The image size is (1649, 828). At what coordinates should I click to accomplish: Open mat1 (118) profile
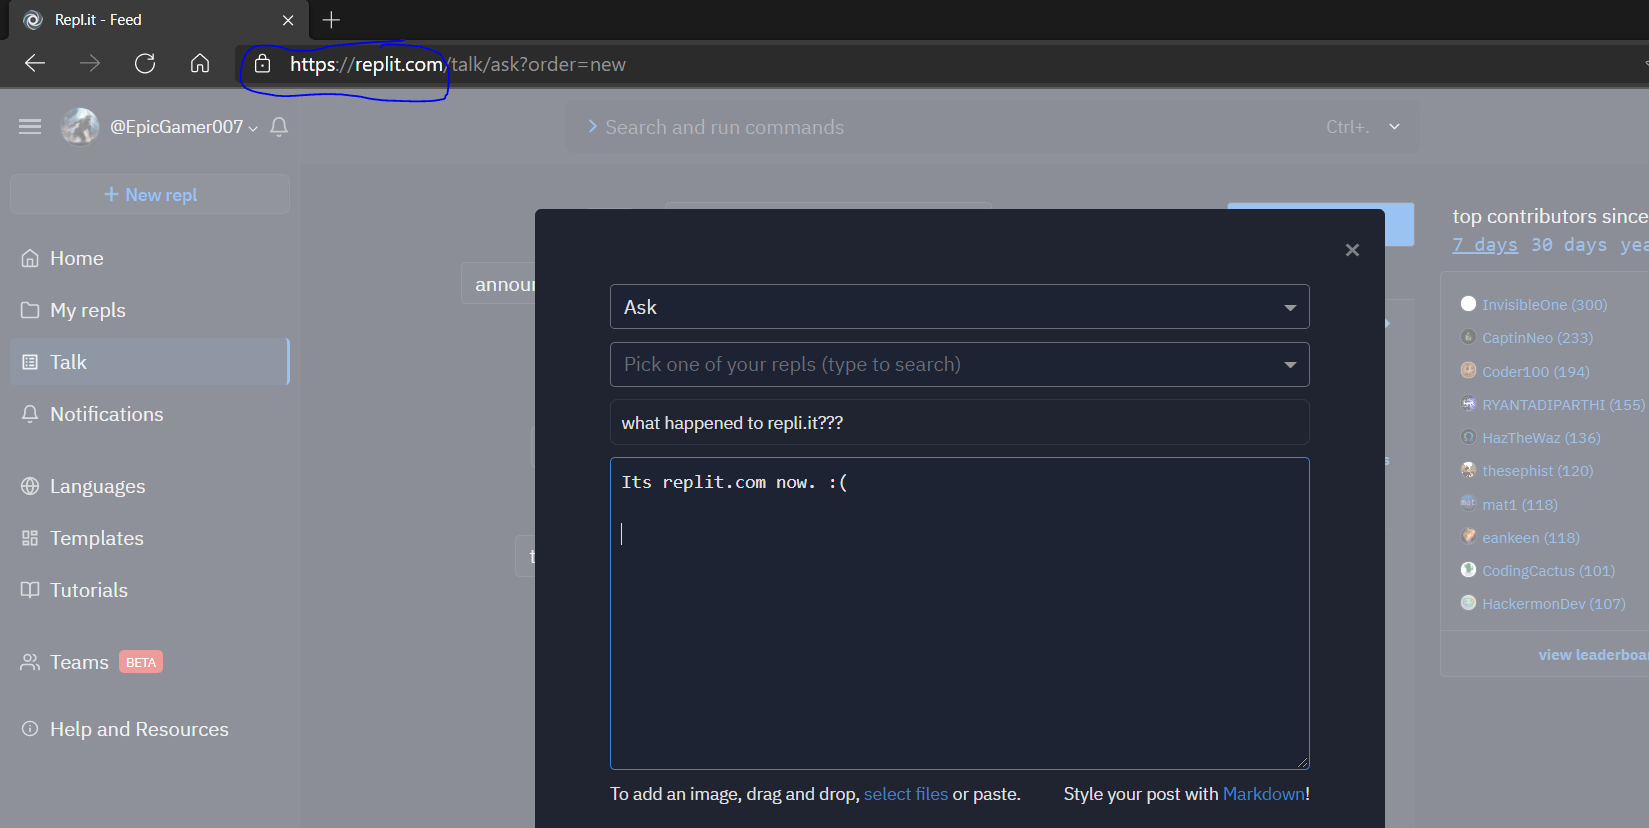(1520, 505)
